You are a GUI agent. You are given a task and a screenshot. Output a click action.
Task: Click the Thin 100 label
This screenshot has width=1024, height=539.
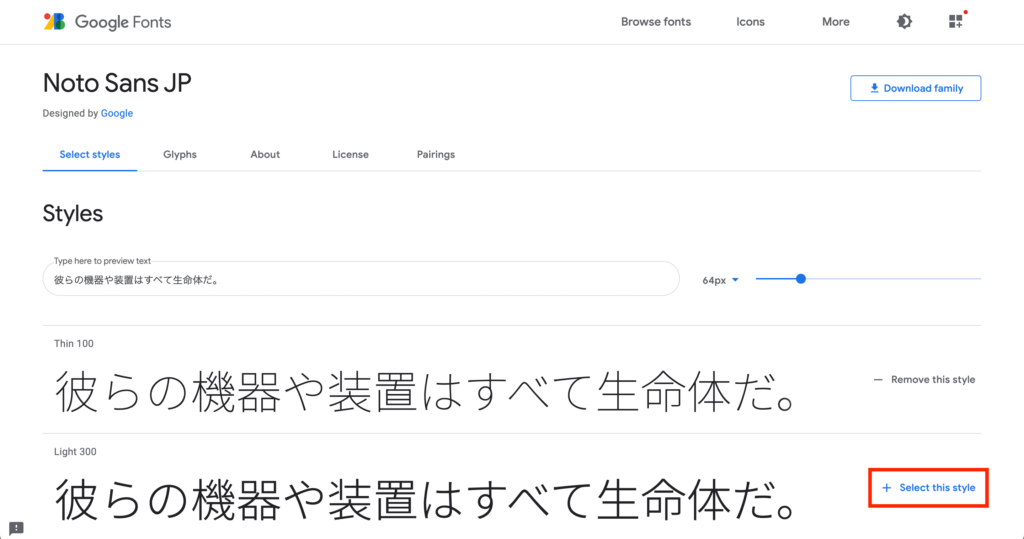click(x=74, y=344)
